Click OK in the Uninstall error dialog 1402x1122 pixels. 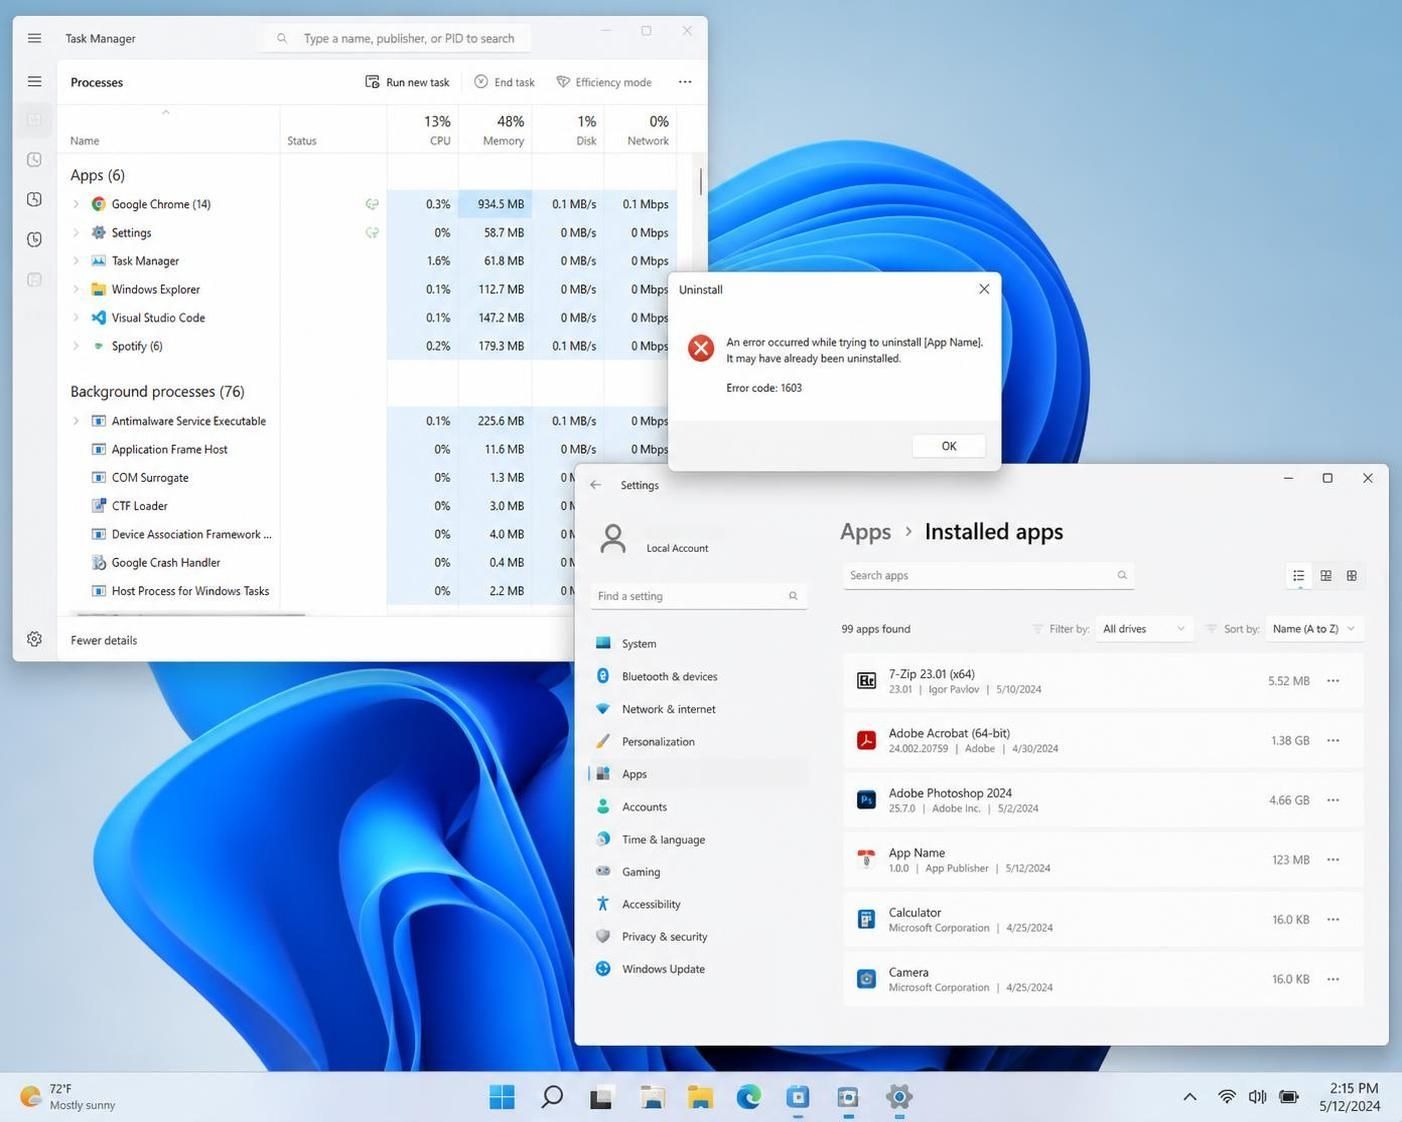point(949,446)
